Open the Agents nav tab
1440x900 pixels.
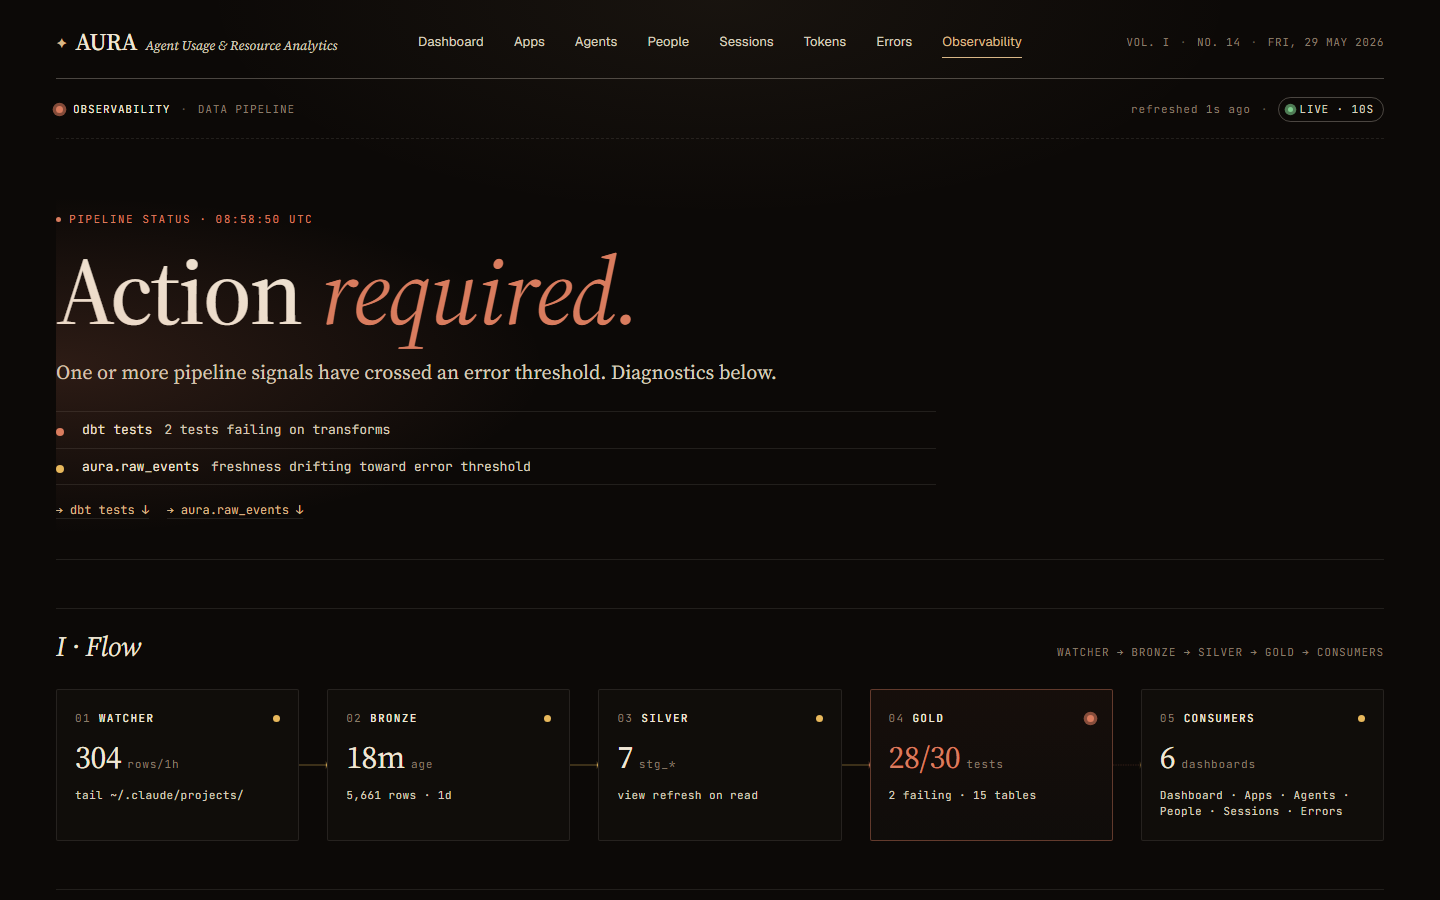pyautogui.click(x=596, y=42)
